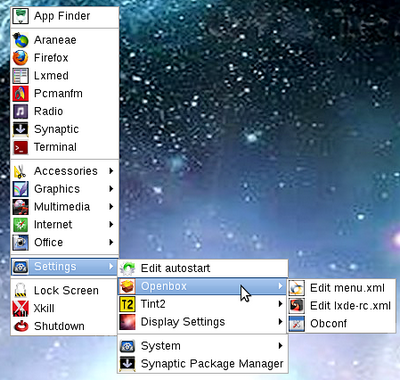The width and height of the screenshot is (400, 380).
Task: Click the Radio music note icon
Action: point(20,111)
